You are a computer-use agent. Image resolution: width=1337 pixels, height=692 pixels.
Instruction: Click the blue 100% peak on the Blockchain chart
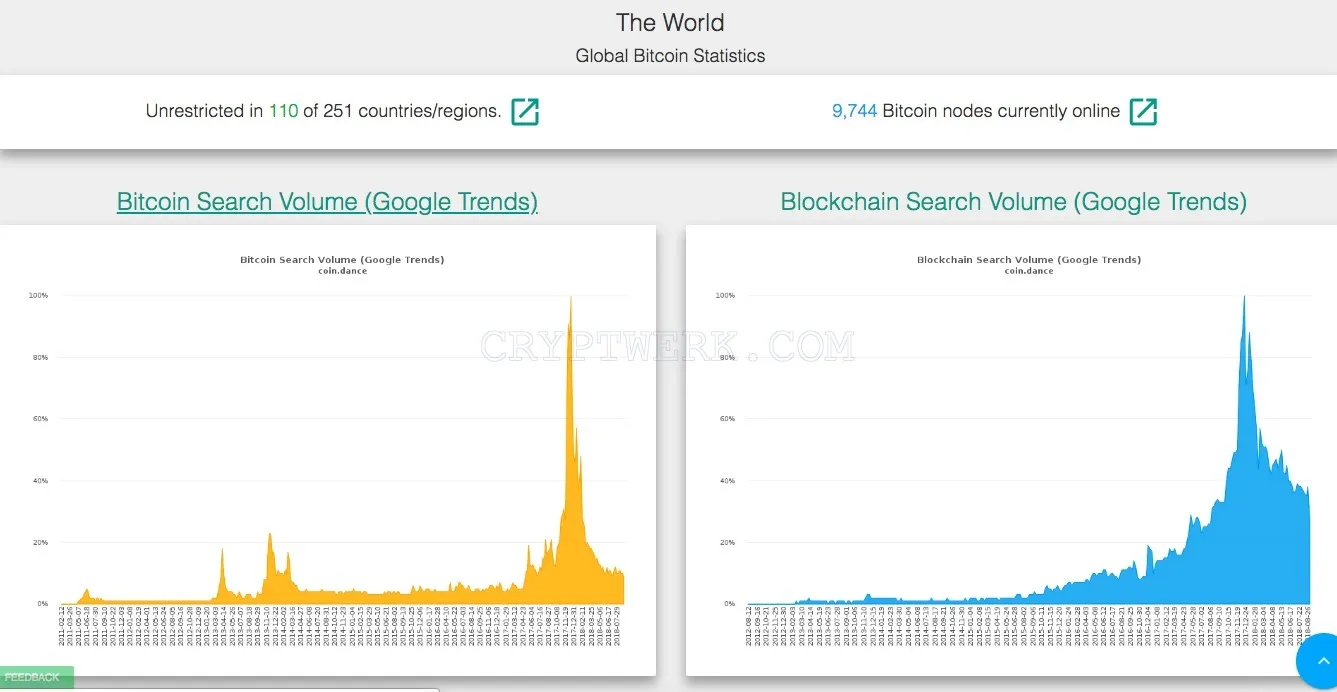(1243, 300)
